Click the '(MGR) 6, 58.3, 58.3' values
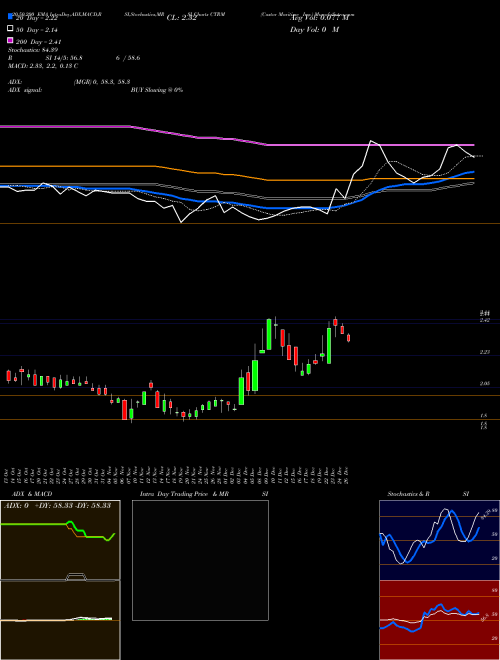This screenshot has height=660, width=500. pyautogui.click(x=102, y=82)
